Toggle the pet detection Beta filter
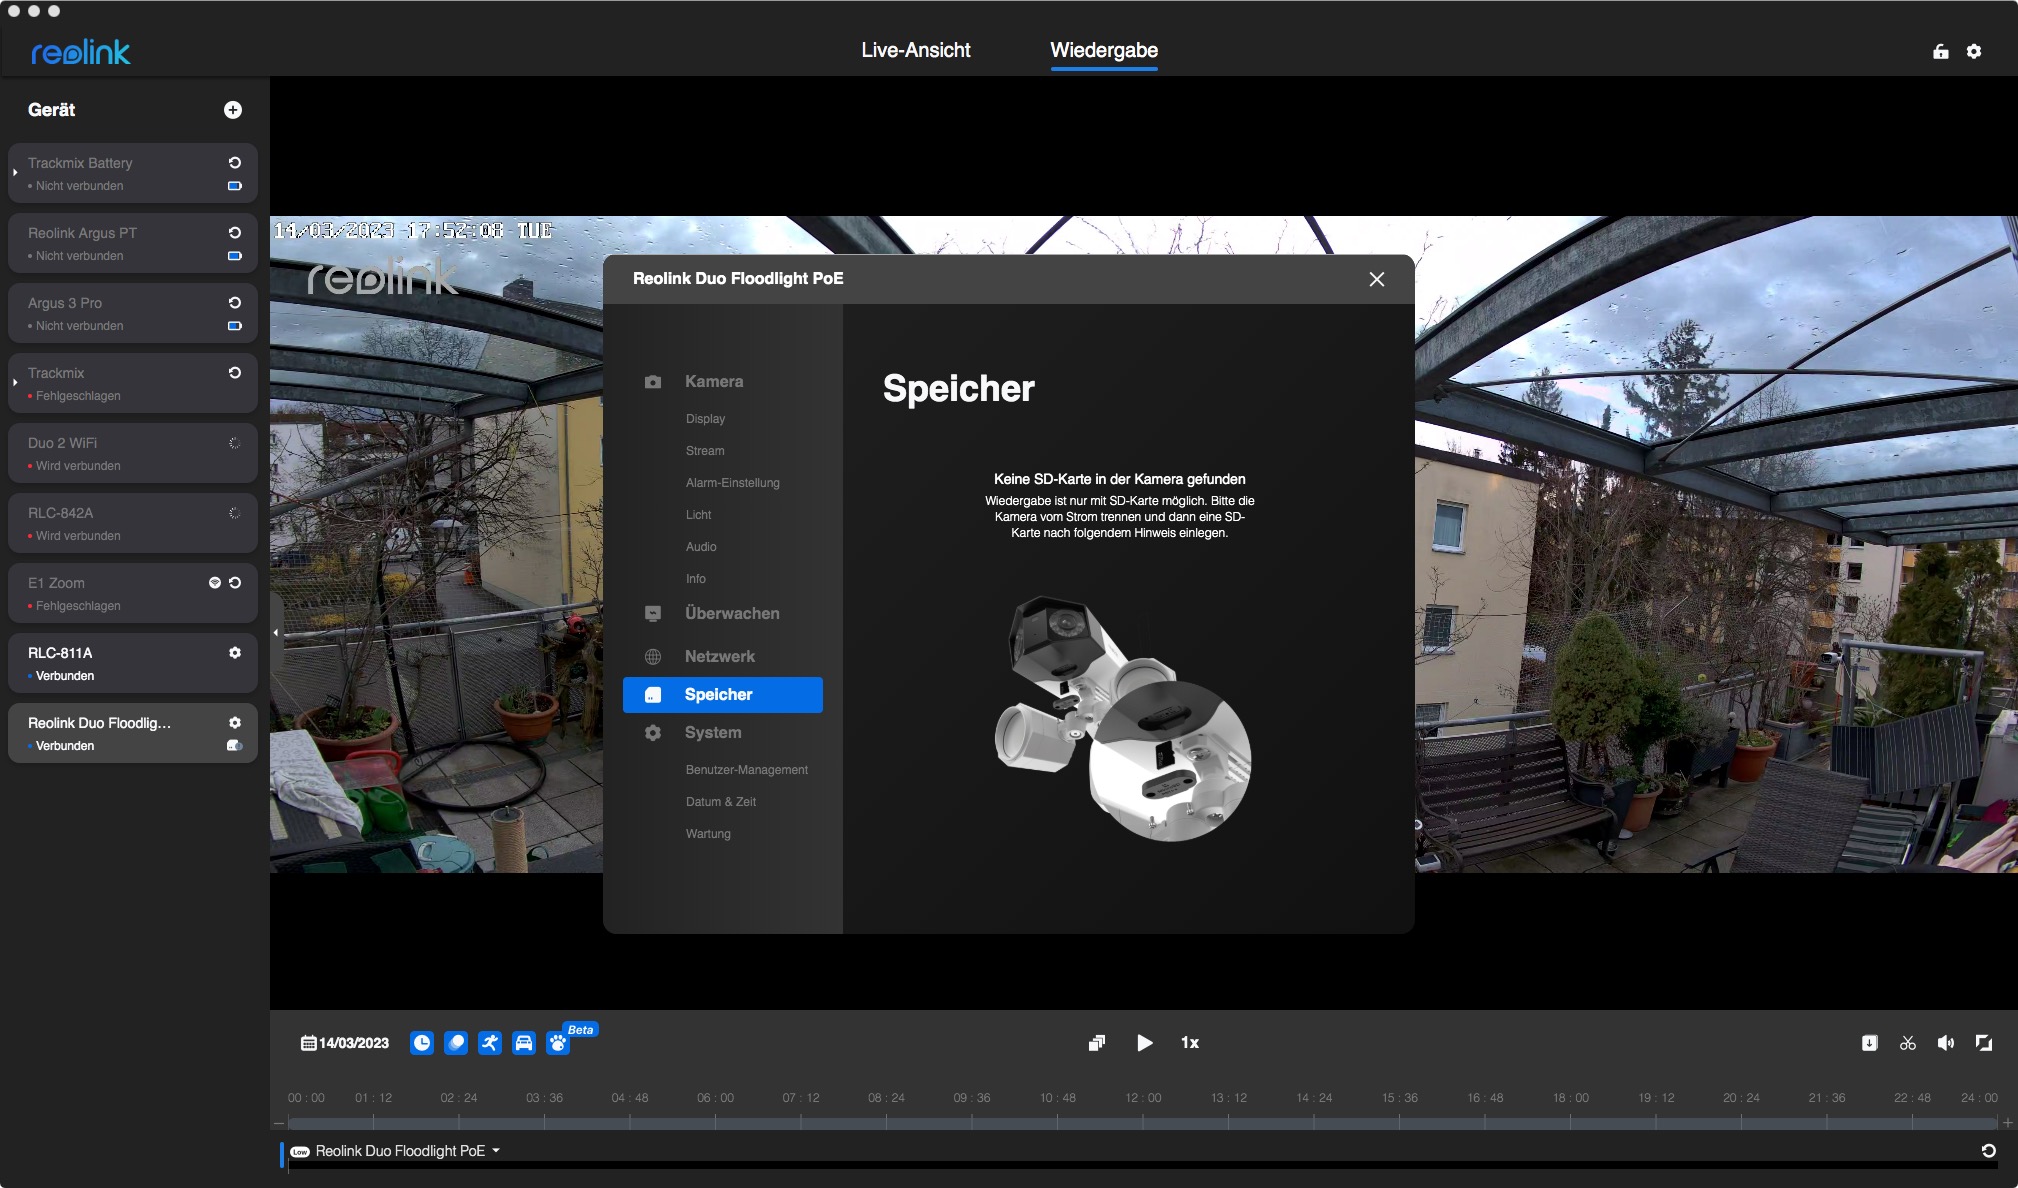 (x=558, y=1043)
